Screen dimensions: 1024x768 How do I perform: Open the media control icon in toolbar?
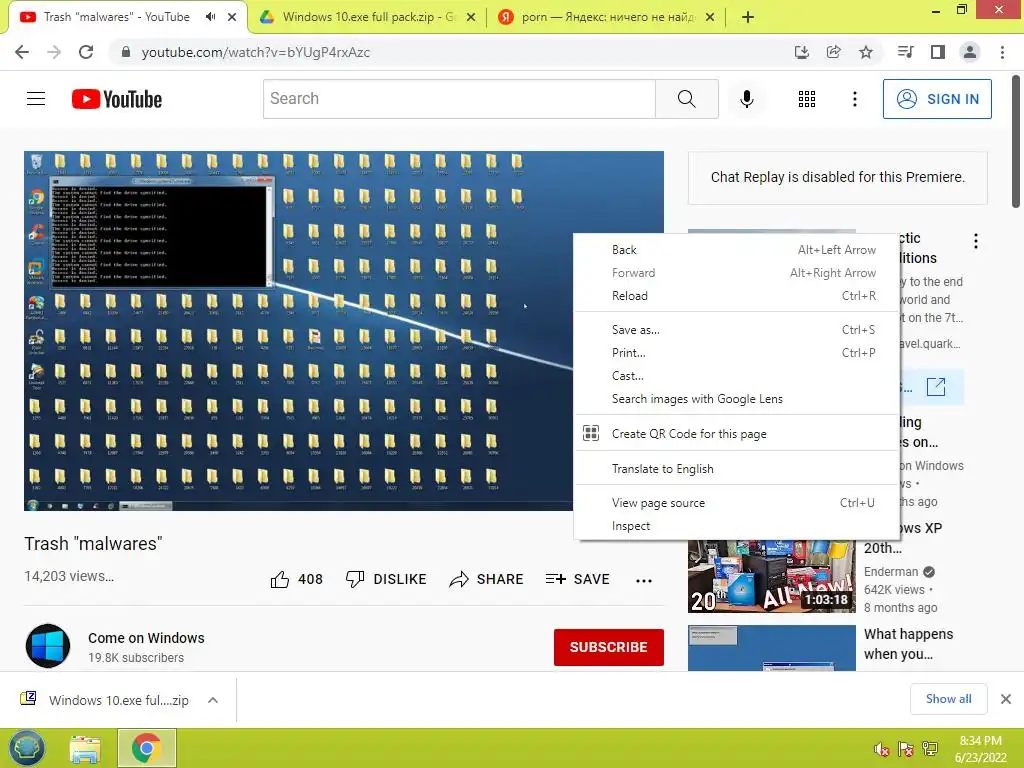coord(906,52)
